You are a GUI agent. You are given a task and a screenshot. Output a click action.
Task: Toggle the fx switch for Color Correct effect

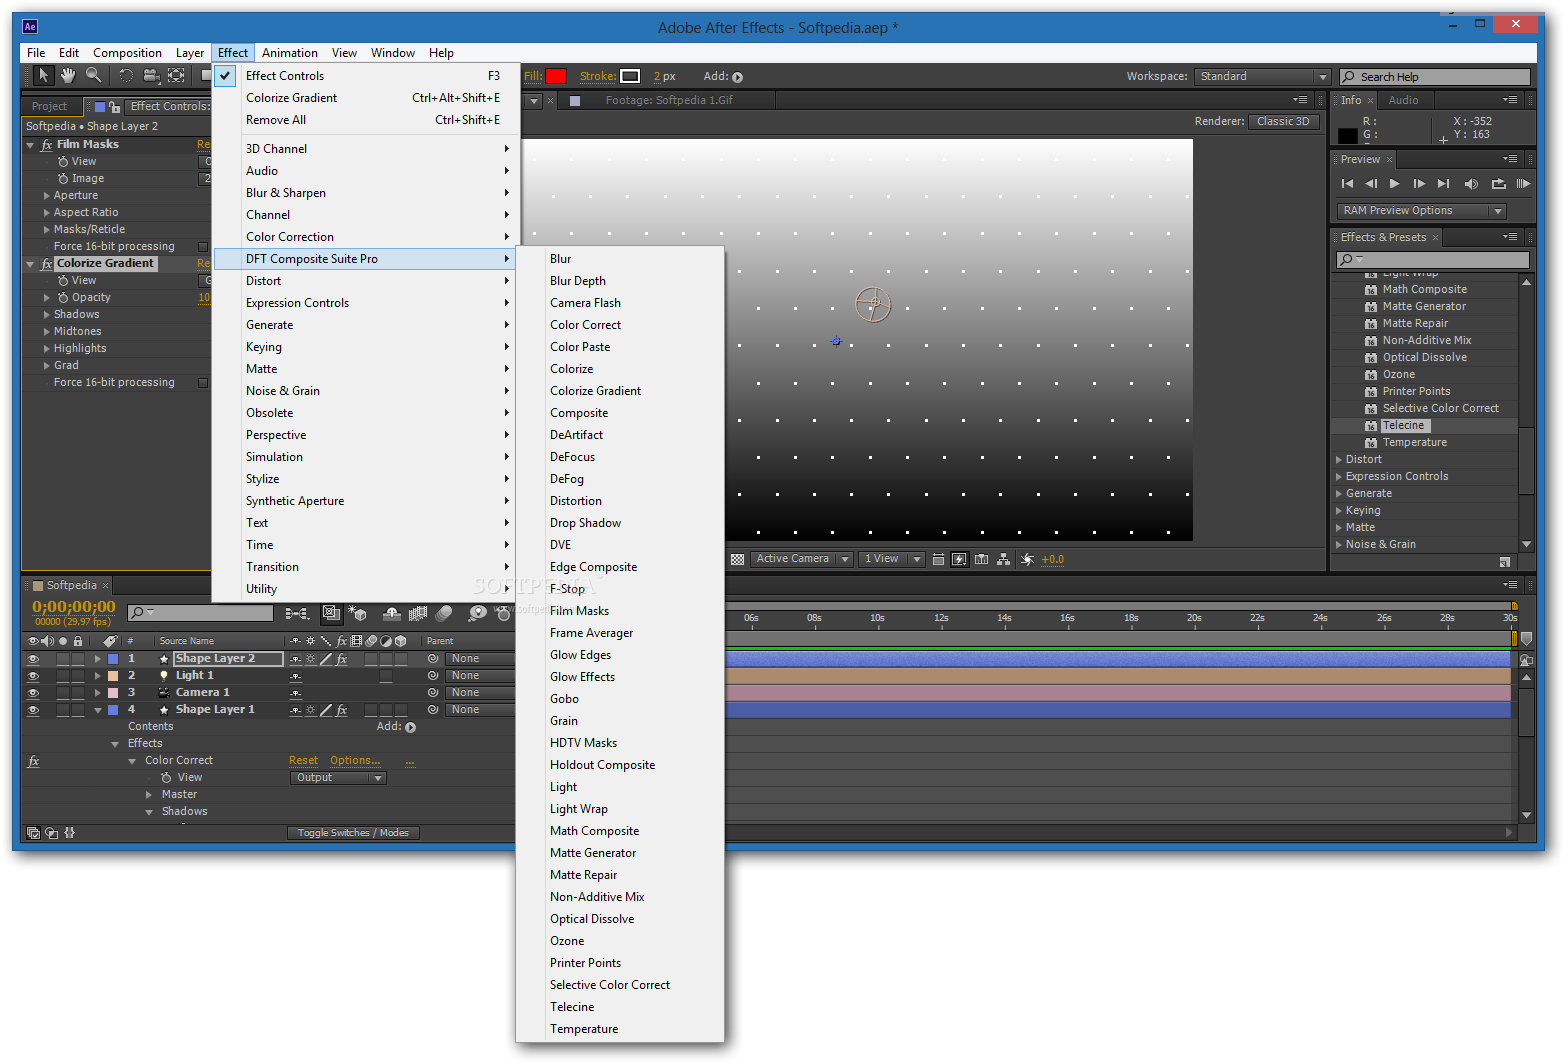33,762
